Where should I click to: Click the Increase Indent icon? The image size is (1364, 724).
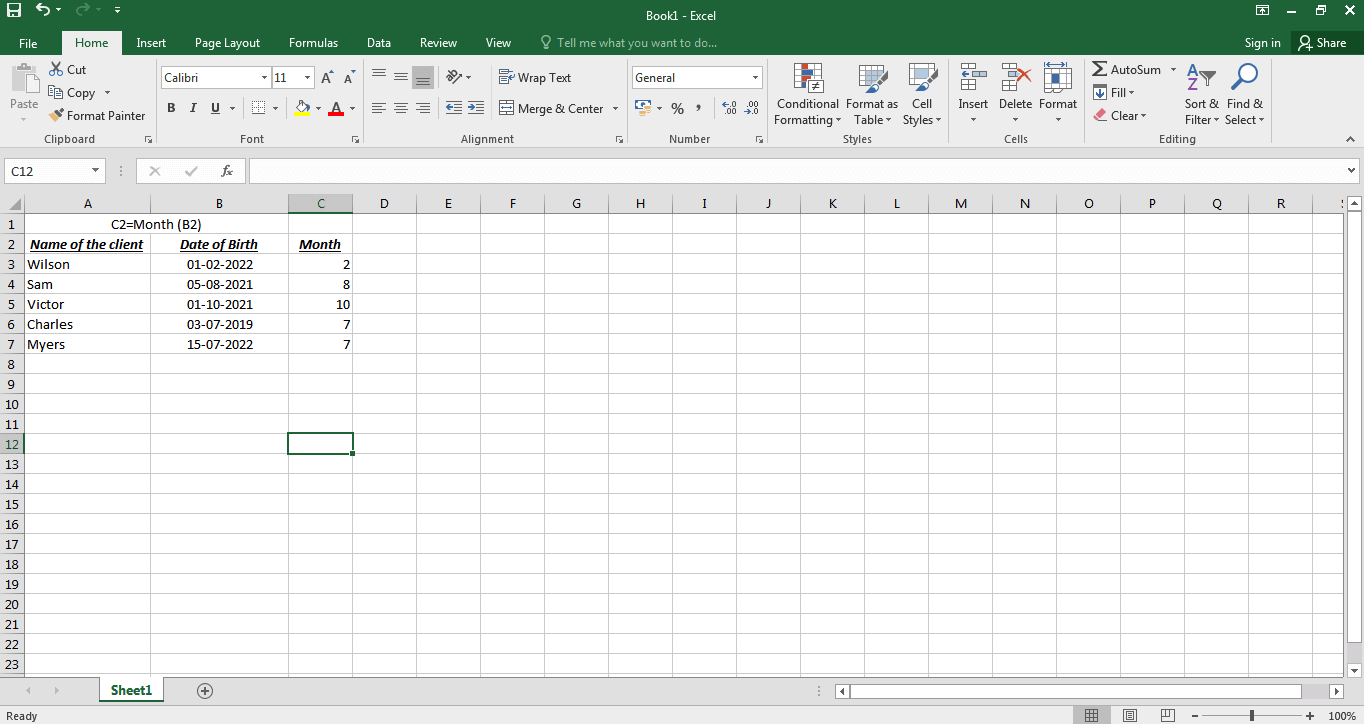(476, 108)
